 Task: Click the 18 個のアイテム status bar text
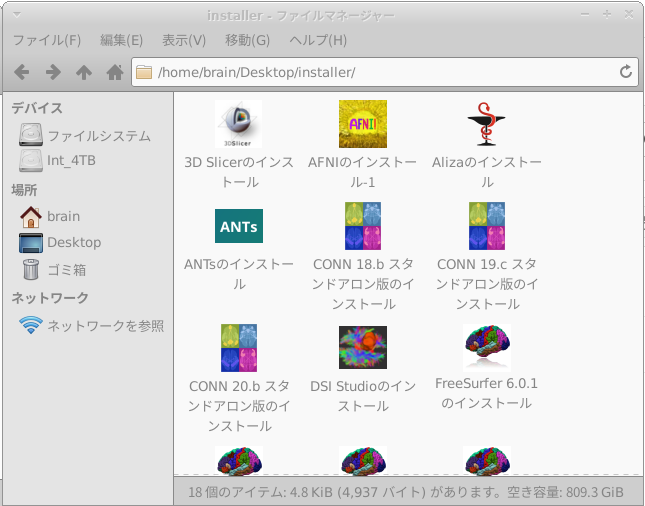click(406, 492)
